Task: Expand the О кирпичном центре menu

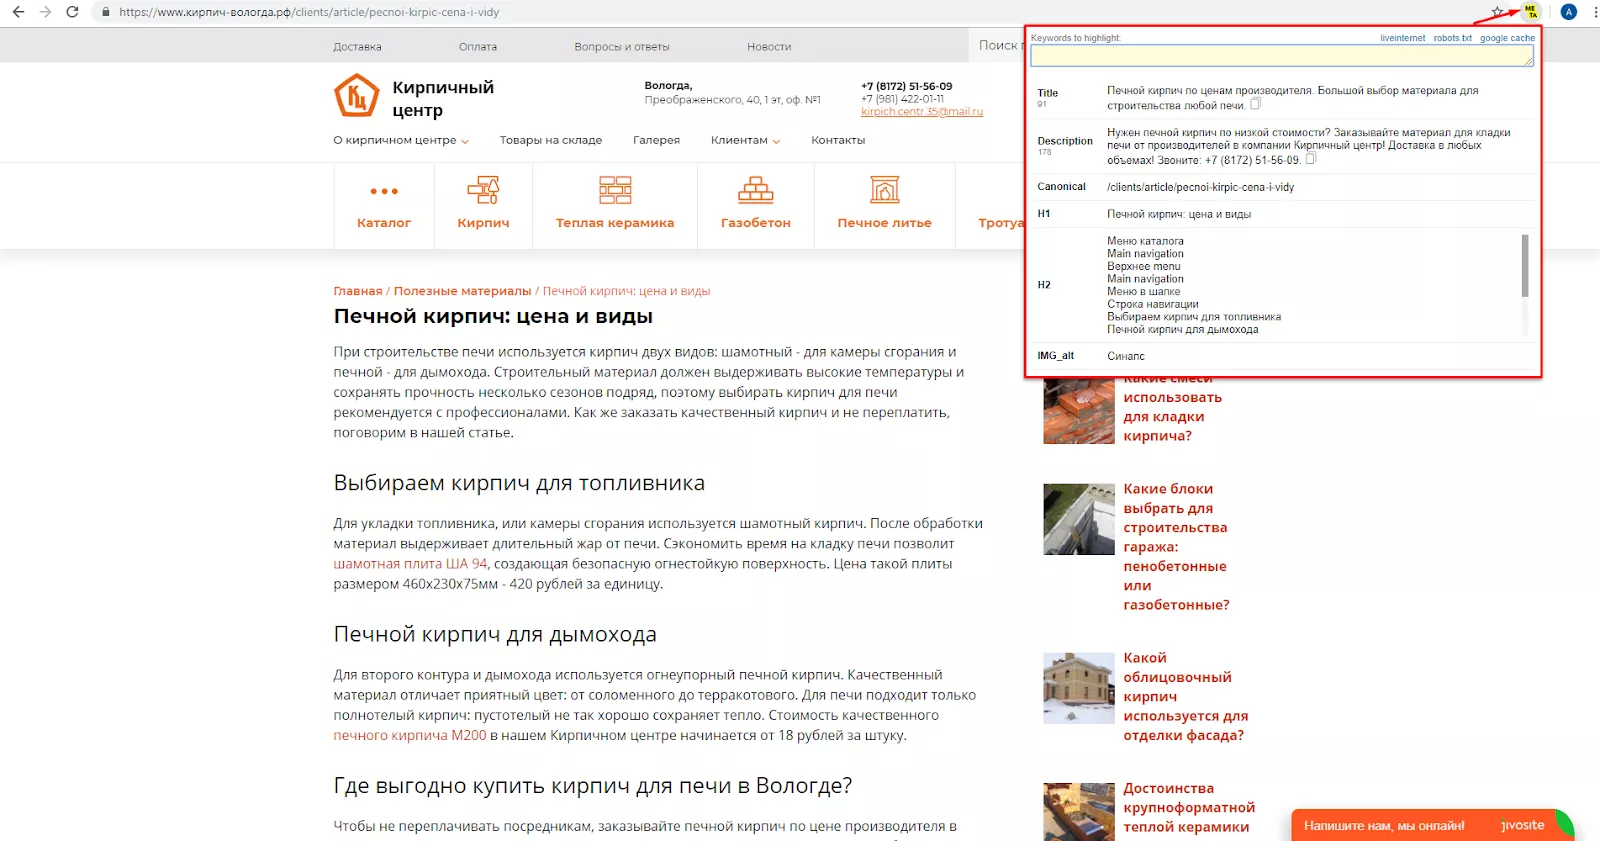Action: (x=401, y=141)
